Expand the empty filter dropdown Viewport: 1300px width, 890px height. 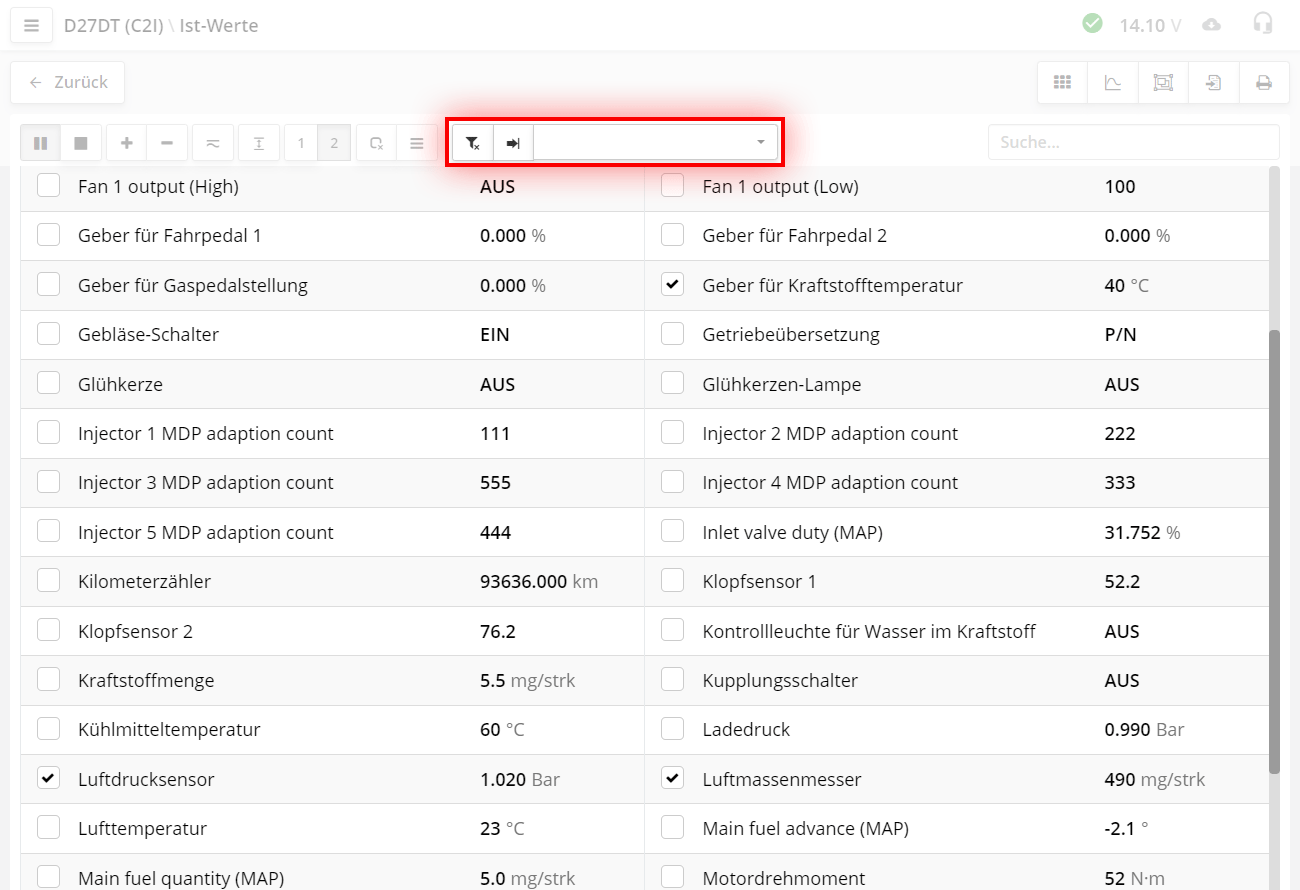point(655,143)
